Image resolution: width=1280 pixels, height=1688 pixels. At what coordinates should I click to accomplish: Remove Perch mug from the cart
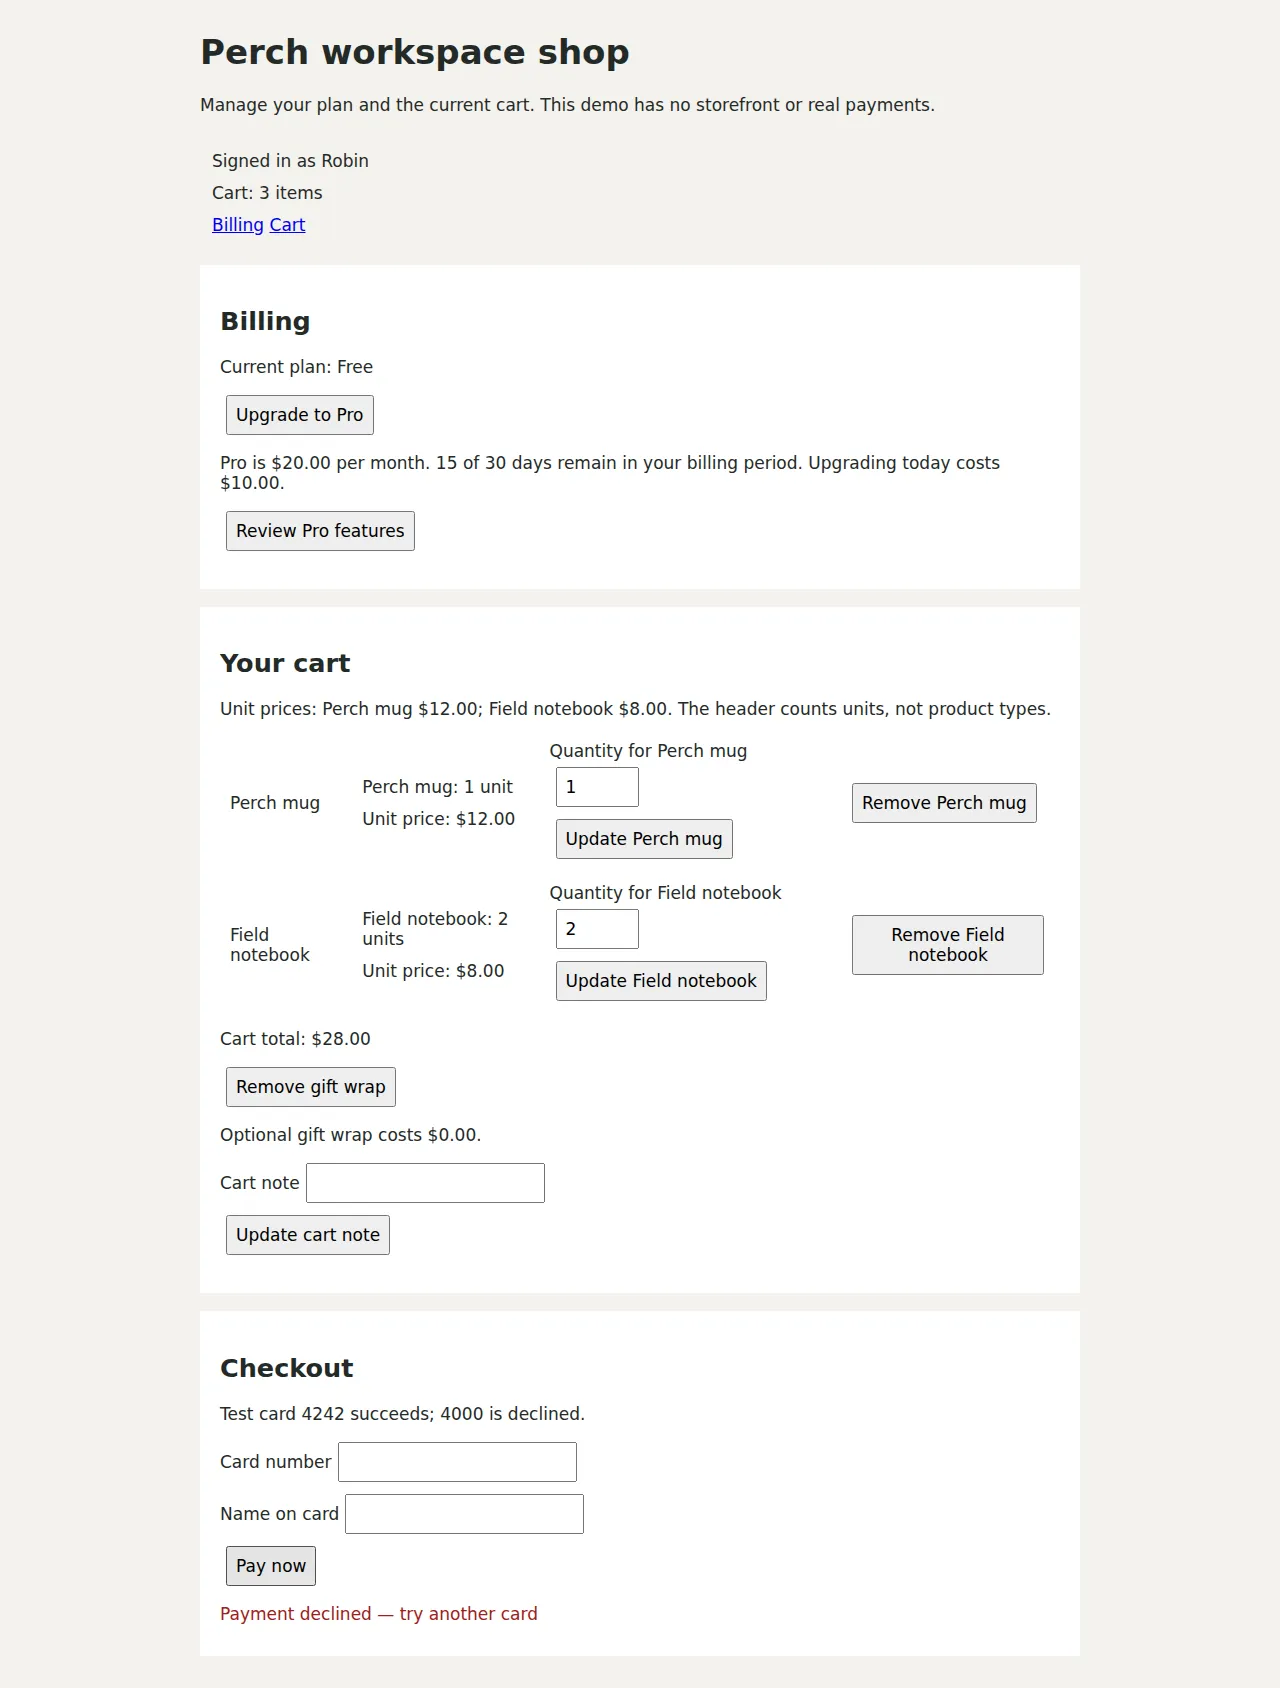[944, 803]
